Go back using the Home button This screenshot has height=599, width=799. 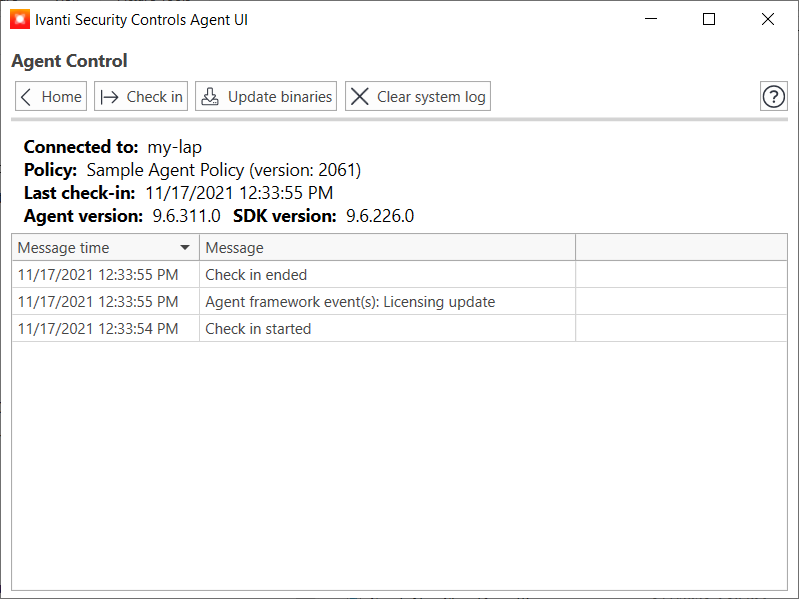(51, 96)
